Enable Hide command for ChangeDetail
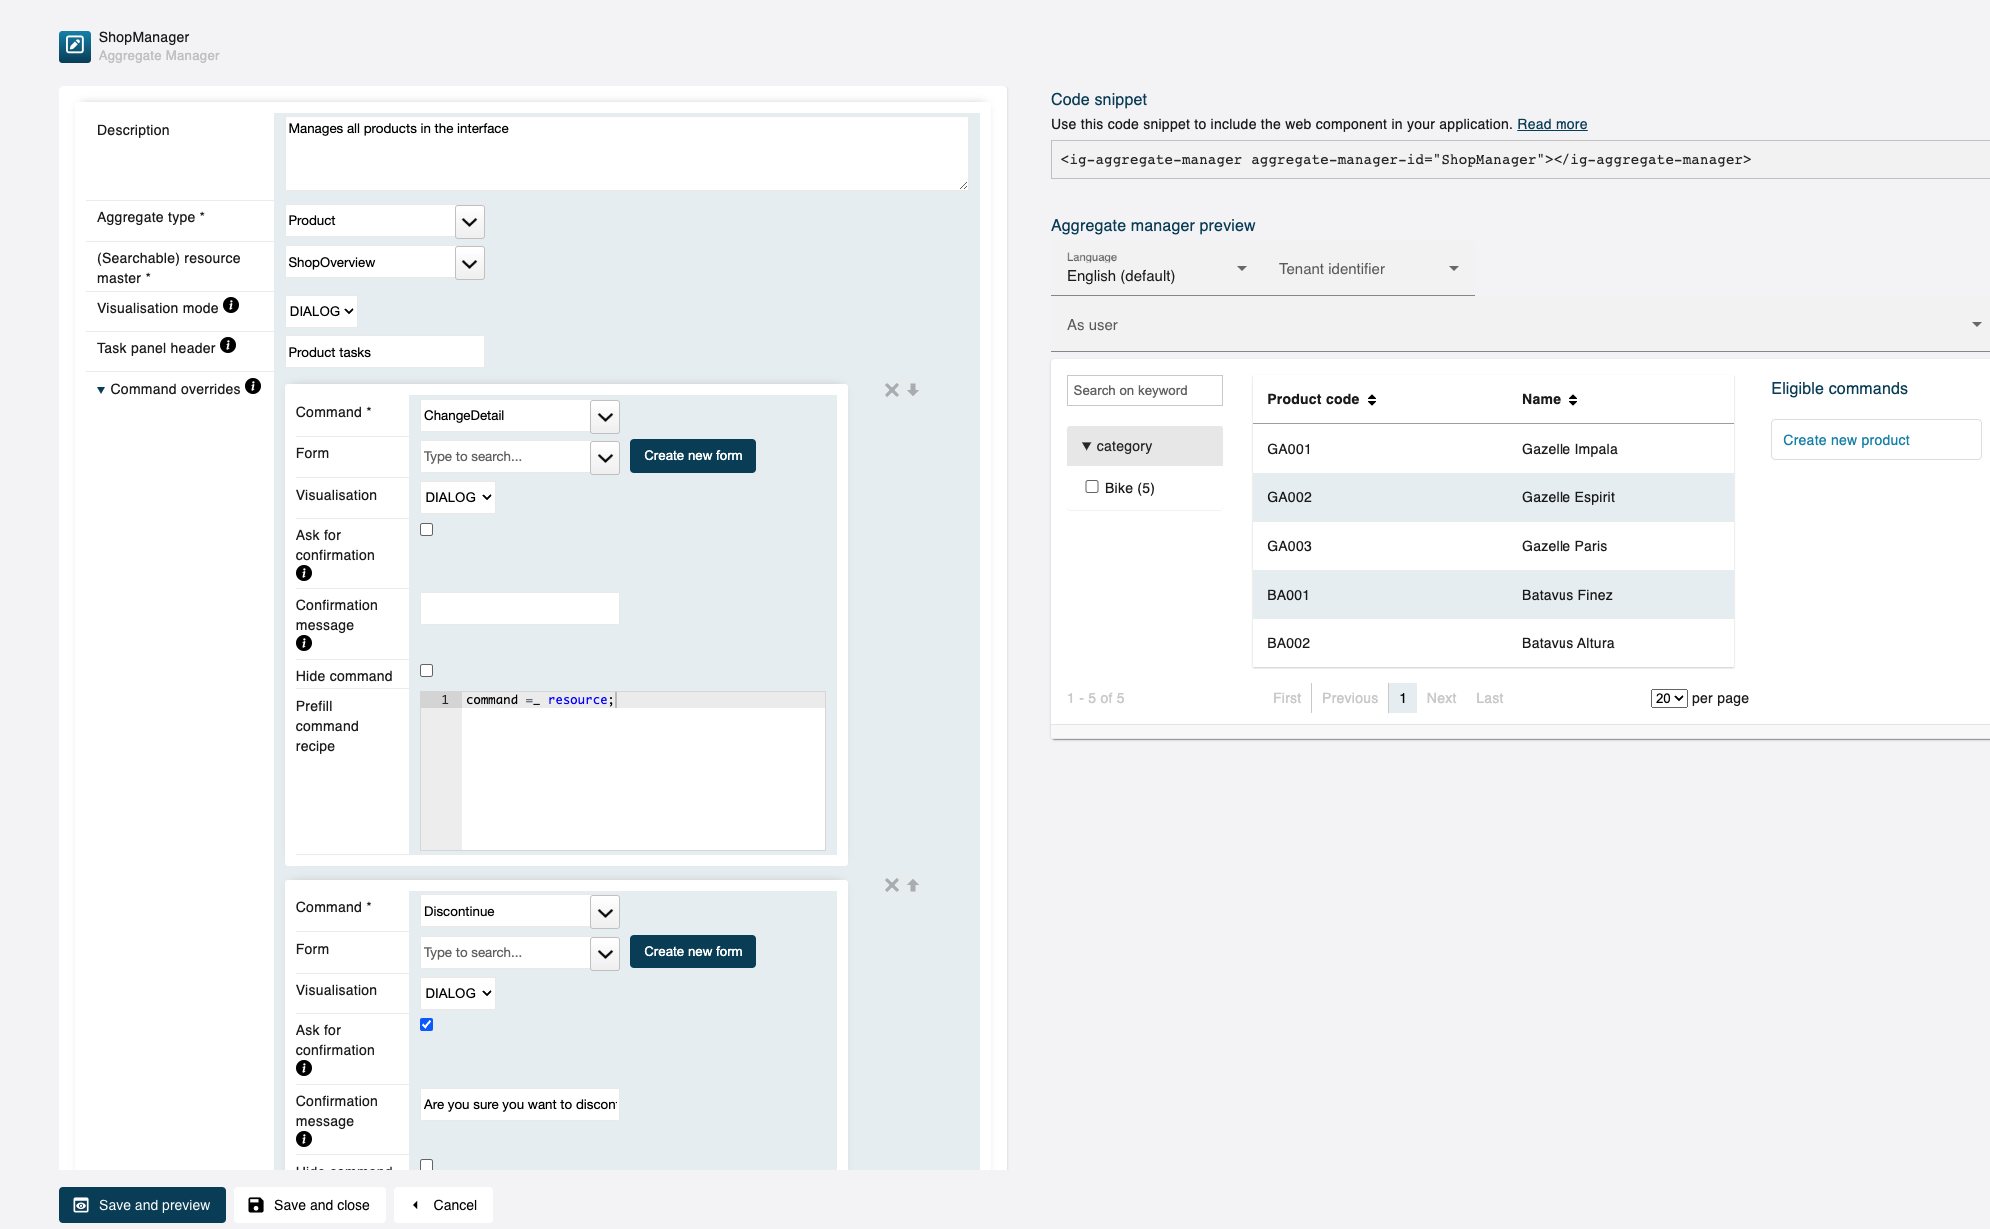 426,670
